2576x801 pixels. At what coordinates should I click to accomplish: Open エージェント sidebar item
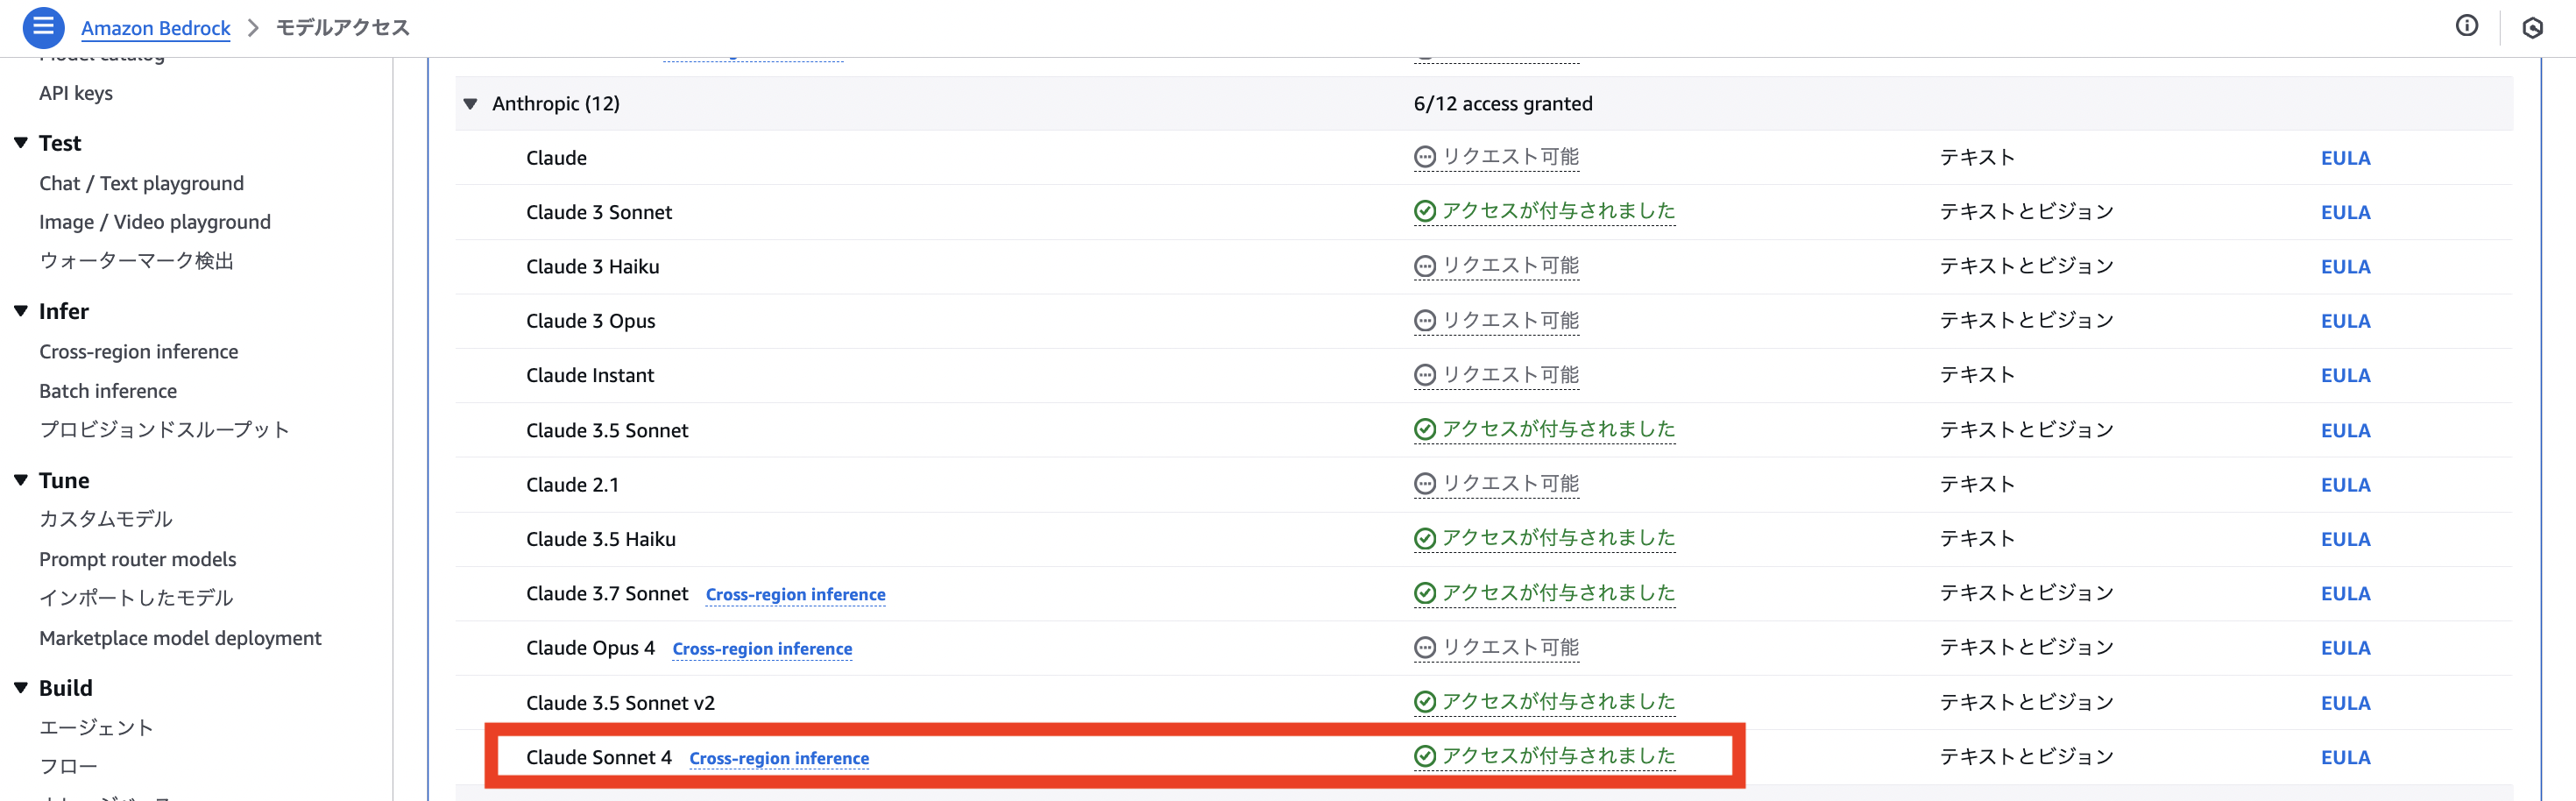(x=96, y=728)
